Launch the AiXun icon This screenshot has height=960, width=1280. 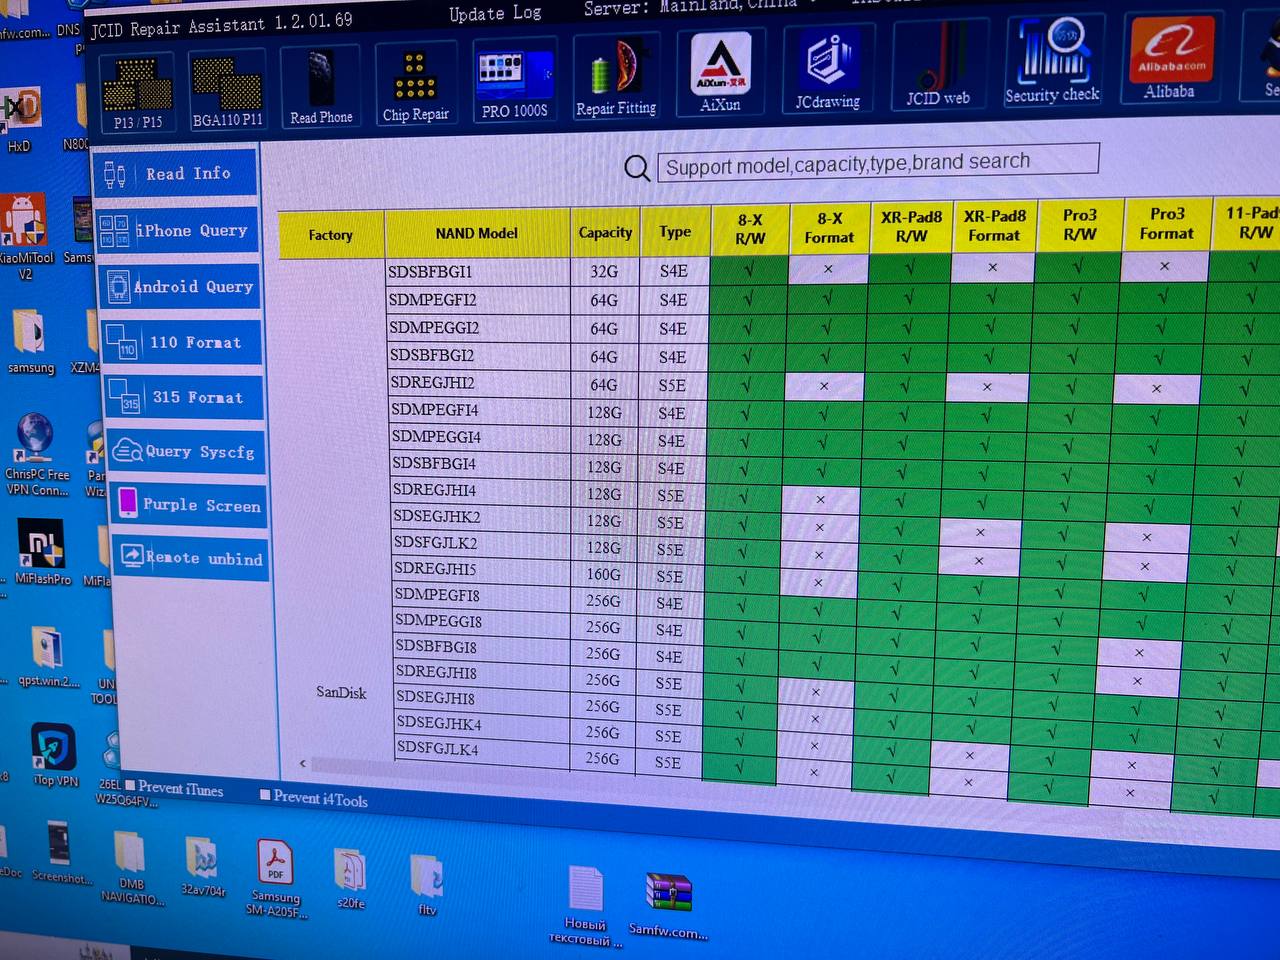[720, 73]
